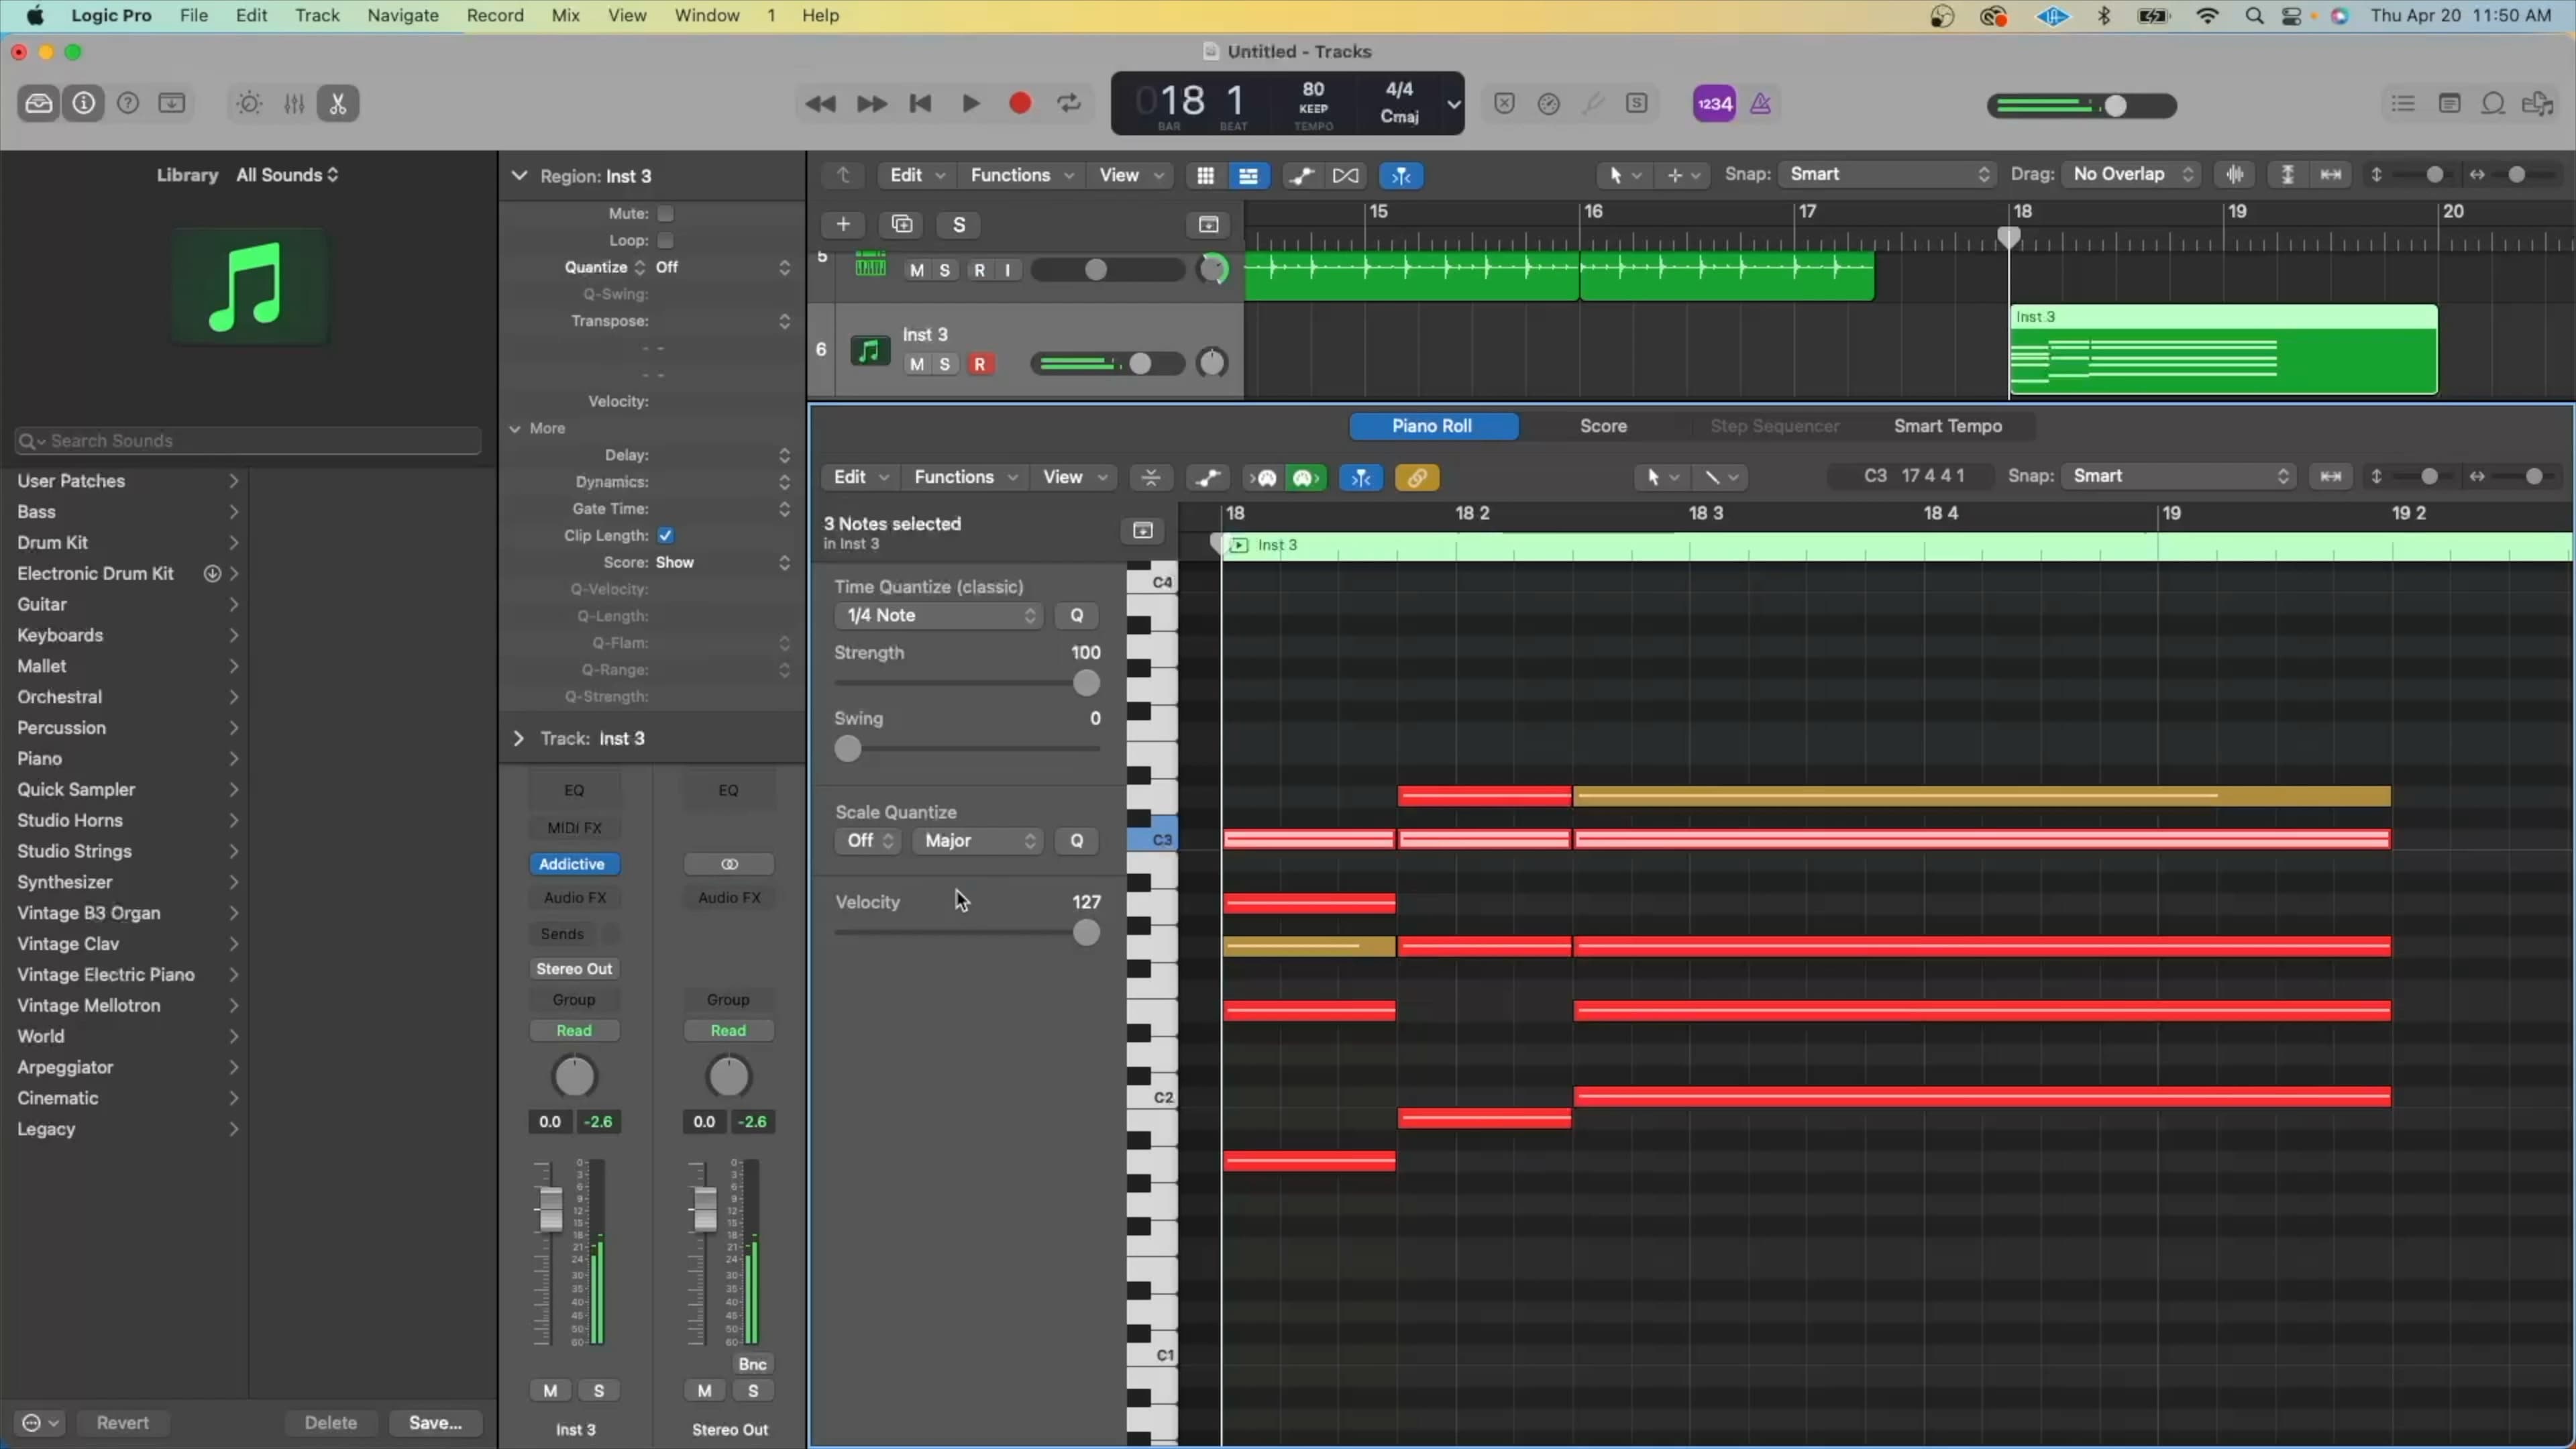Click the Rewind transport button
The height and width of the screenshot is (1449, 2576).
[x=820, y=103]
